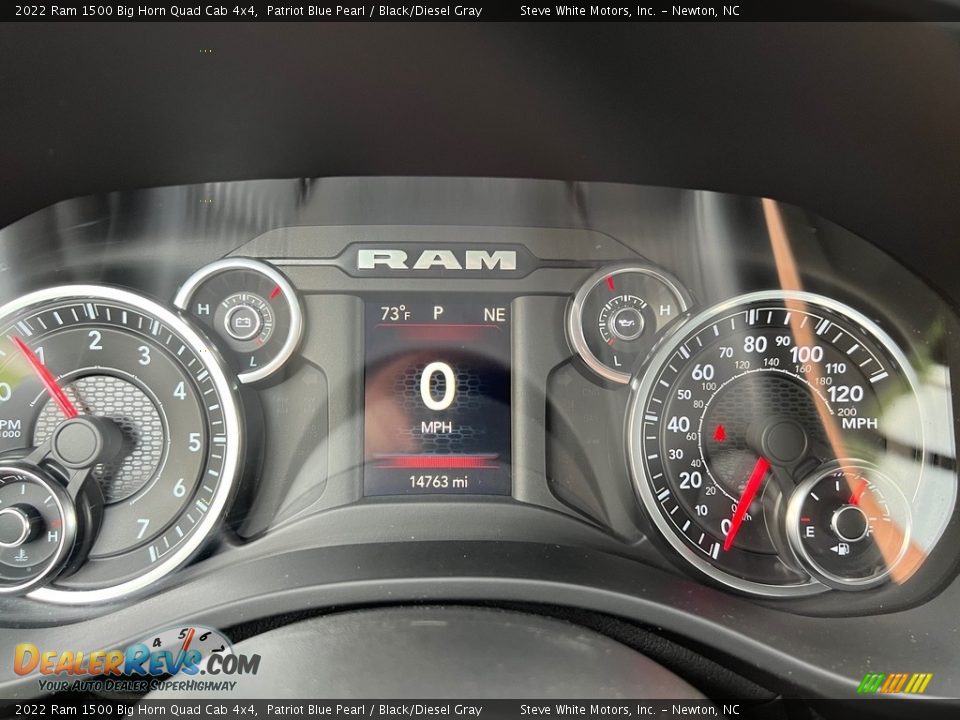
Task: Click the P gear indicator
Action: pos(438,313)
